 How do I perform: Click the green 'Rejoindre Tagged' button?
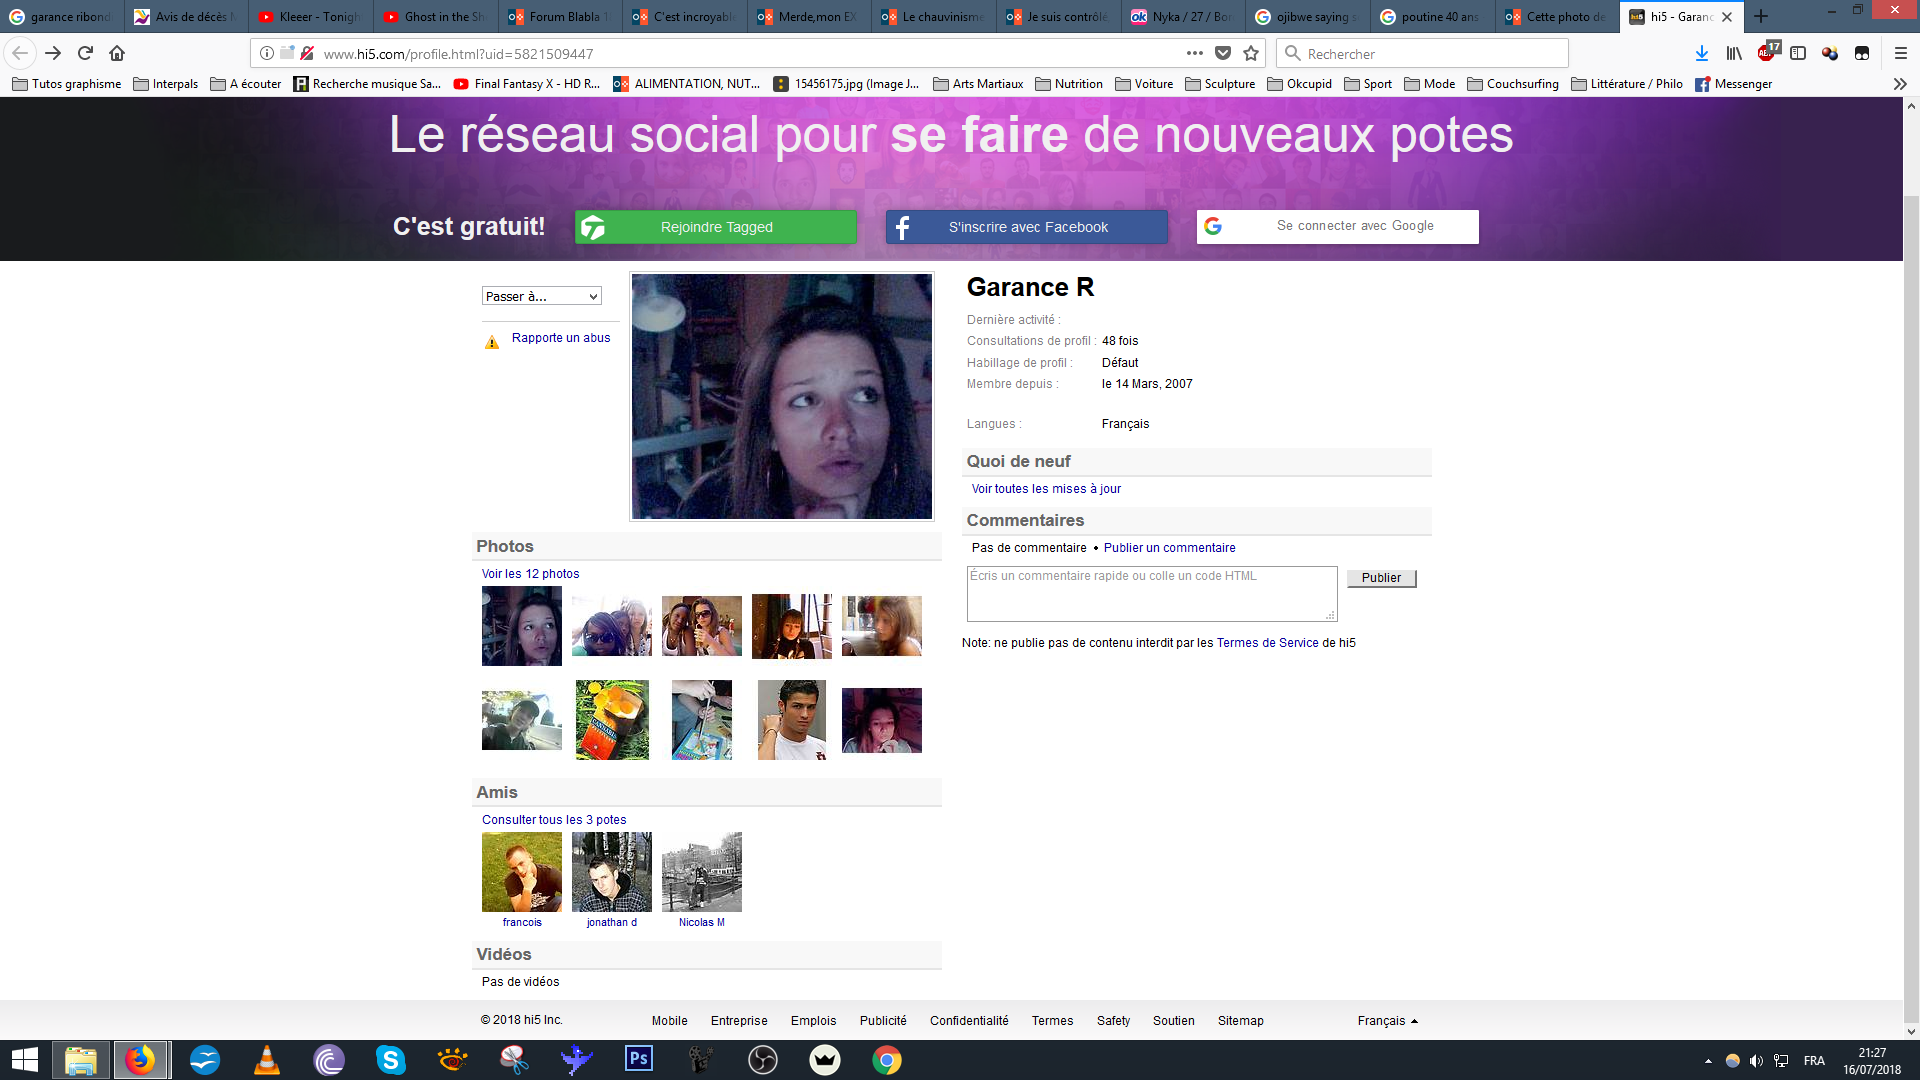coord(716,227)
